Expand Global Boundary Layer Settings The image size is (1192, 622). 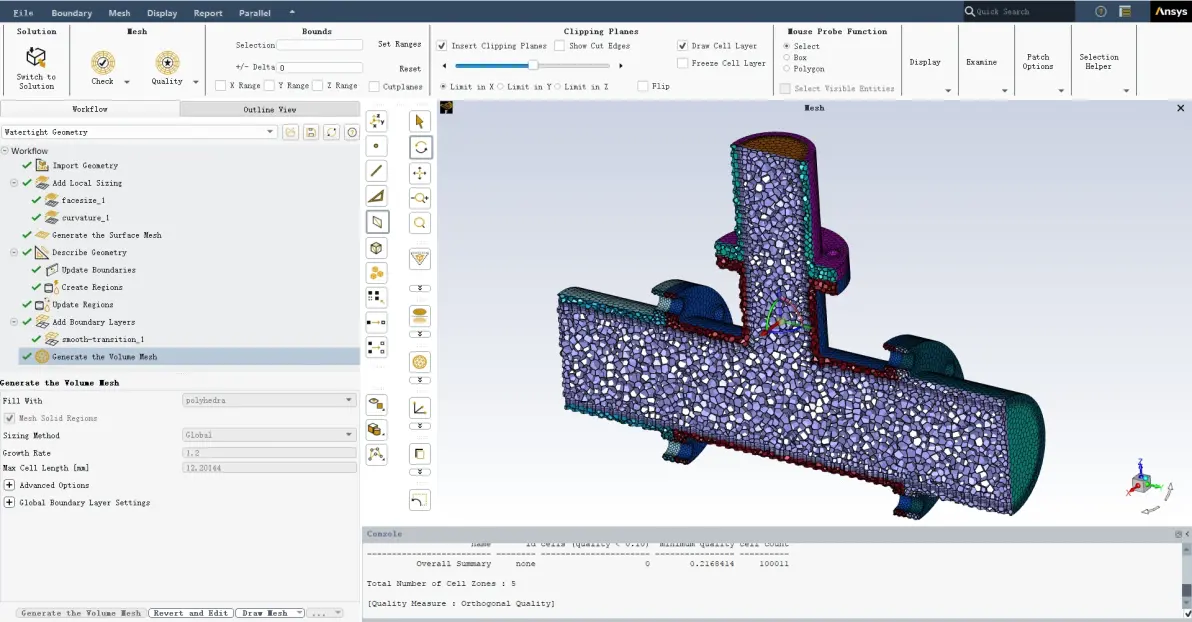point(9,503)
